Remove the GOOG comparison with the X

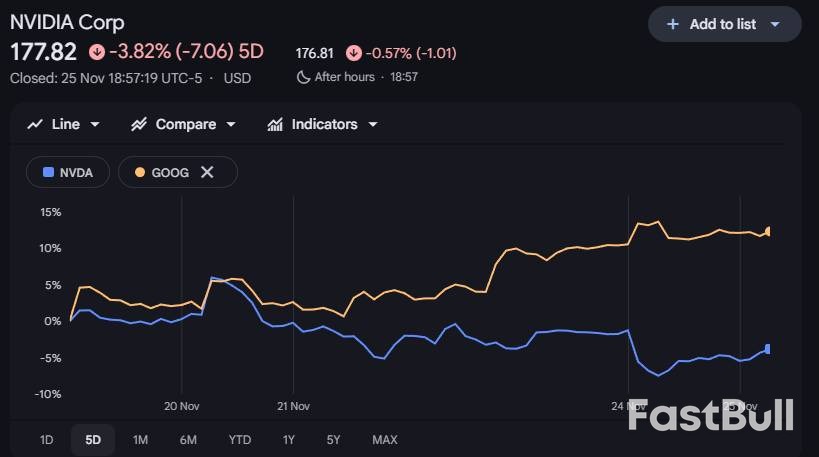tap(207, 172)
